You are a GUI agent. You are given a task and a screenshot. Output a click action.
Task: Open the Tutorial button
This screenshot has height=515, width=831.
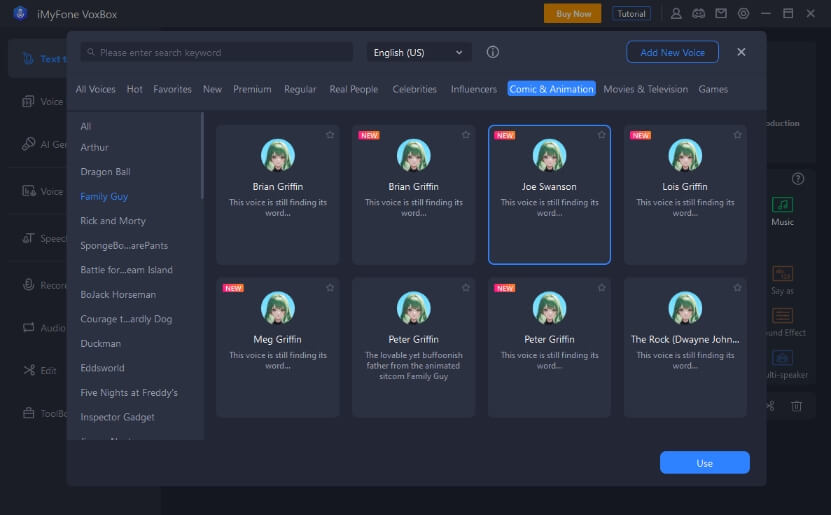[631, 14]
